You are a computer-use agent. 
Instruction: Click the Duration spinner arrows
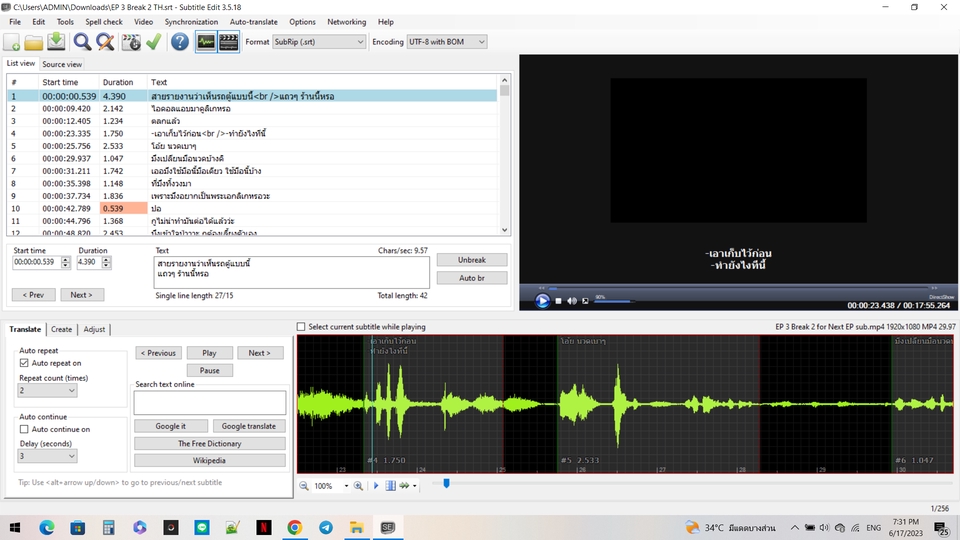pos(106,262)
